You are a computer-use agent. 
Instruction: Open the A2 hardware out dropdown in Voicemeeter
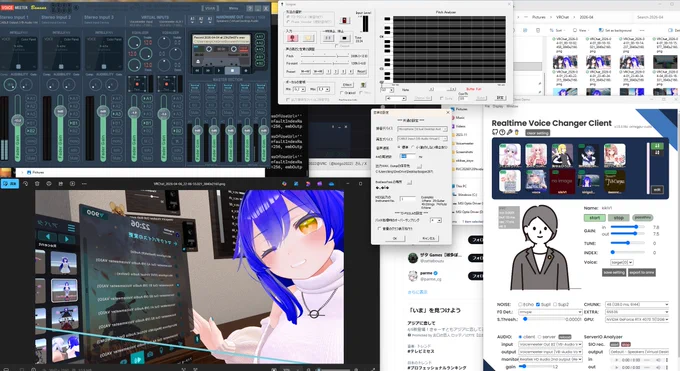(x=201, y=19)
